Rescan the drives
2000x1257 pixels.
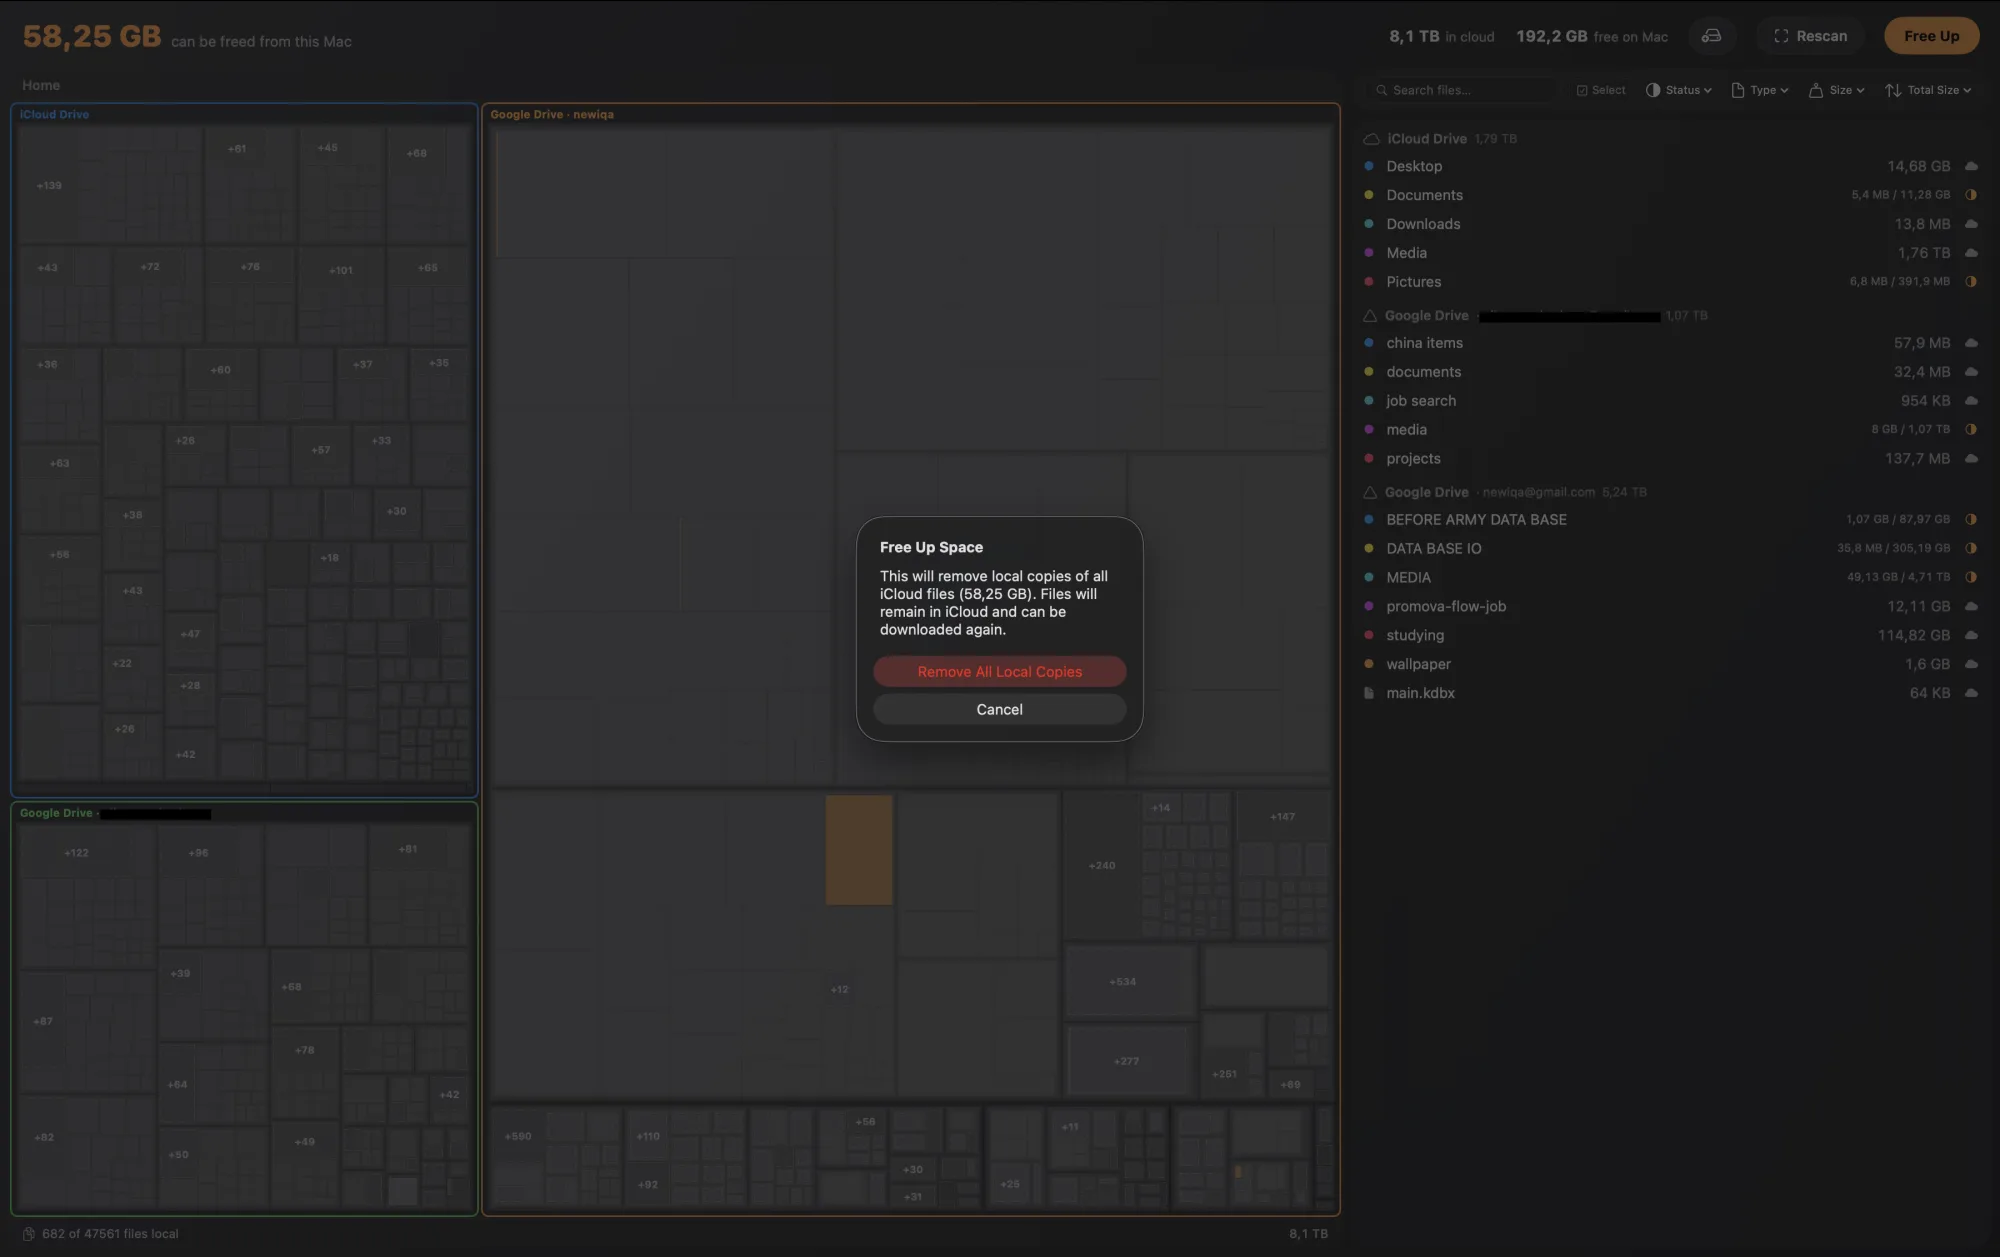click(x=1811, y=36)
